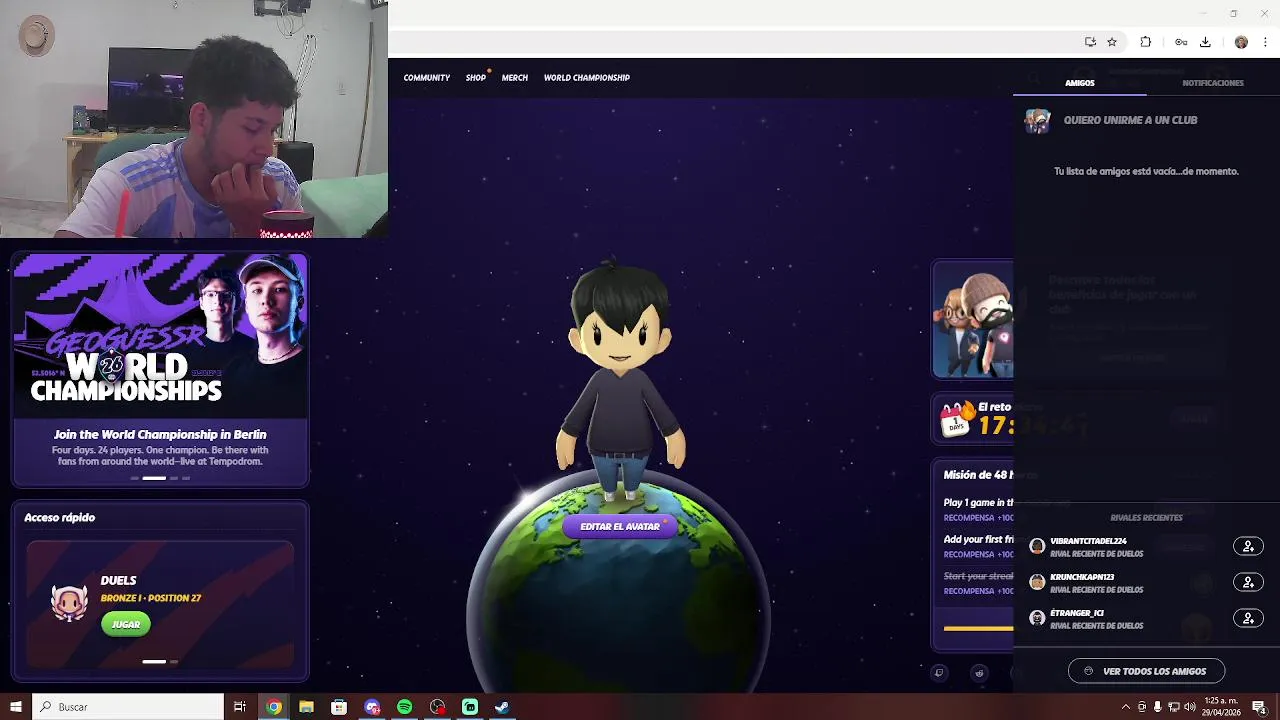Image resolution: width=1280 pixels, height=720 pixels.
Task: Click the green Jugar button for Duels
Action: pos(126,624)
